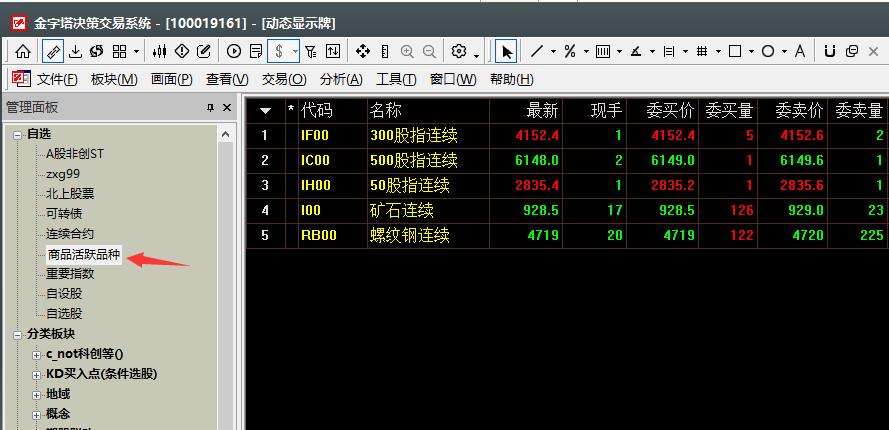The height and width of the screenshot is (430, 889).
Task: Click the 名称 column header
Action: click(x=428, y=111)
